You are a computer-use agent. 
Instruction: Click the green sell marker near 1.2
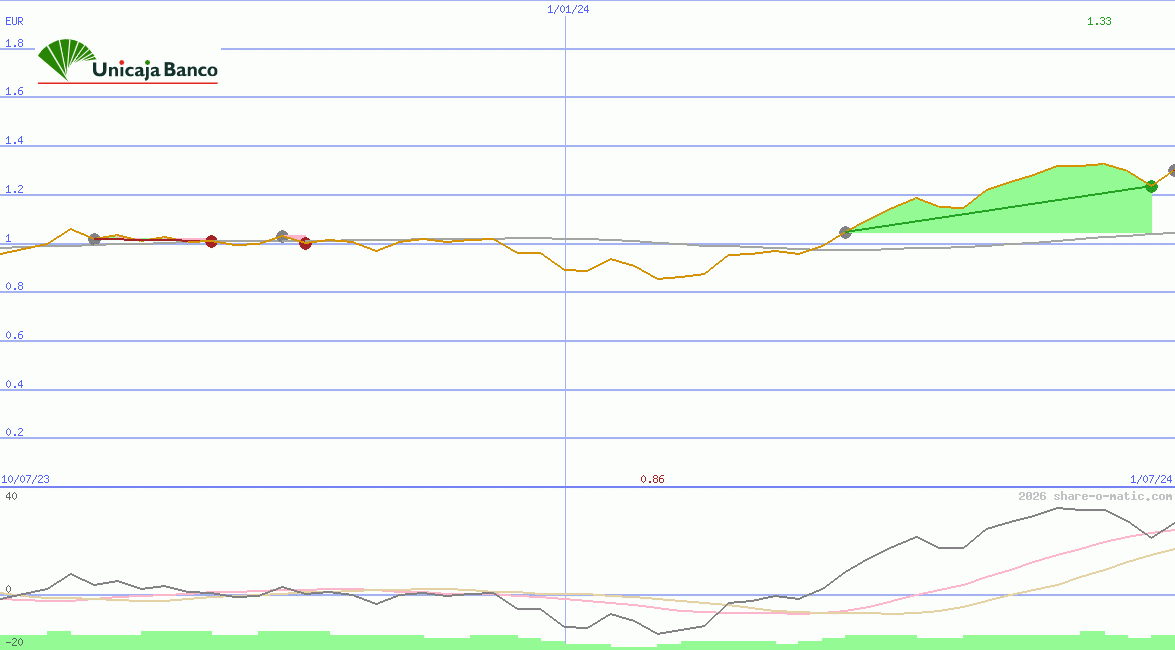click(x=1152, y=186)
